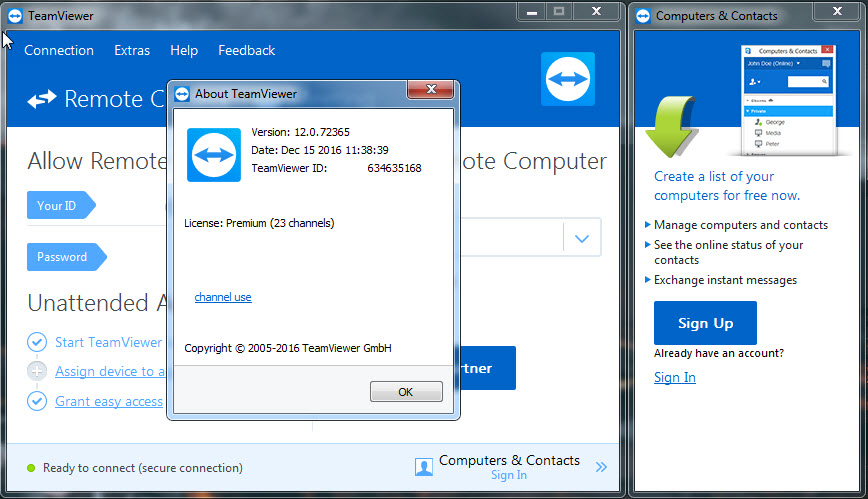Click the Ready to connect status text

point(143,468)
